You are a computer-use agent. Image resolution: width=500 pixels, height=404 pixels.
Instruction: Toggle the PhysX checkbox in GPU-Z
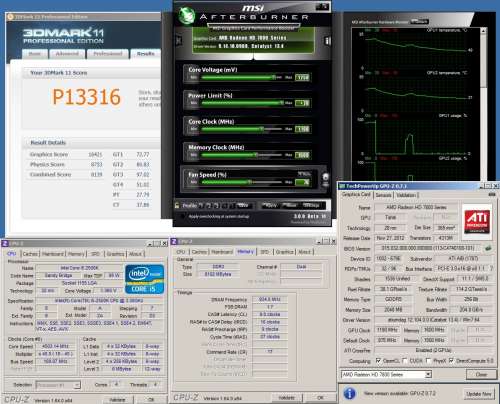click(x=428, y=361)
